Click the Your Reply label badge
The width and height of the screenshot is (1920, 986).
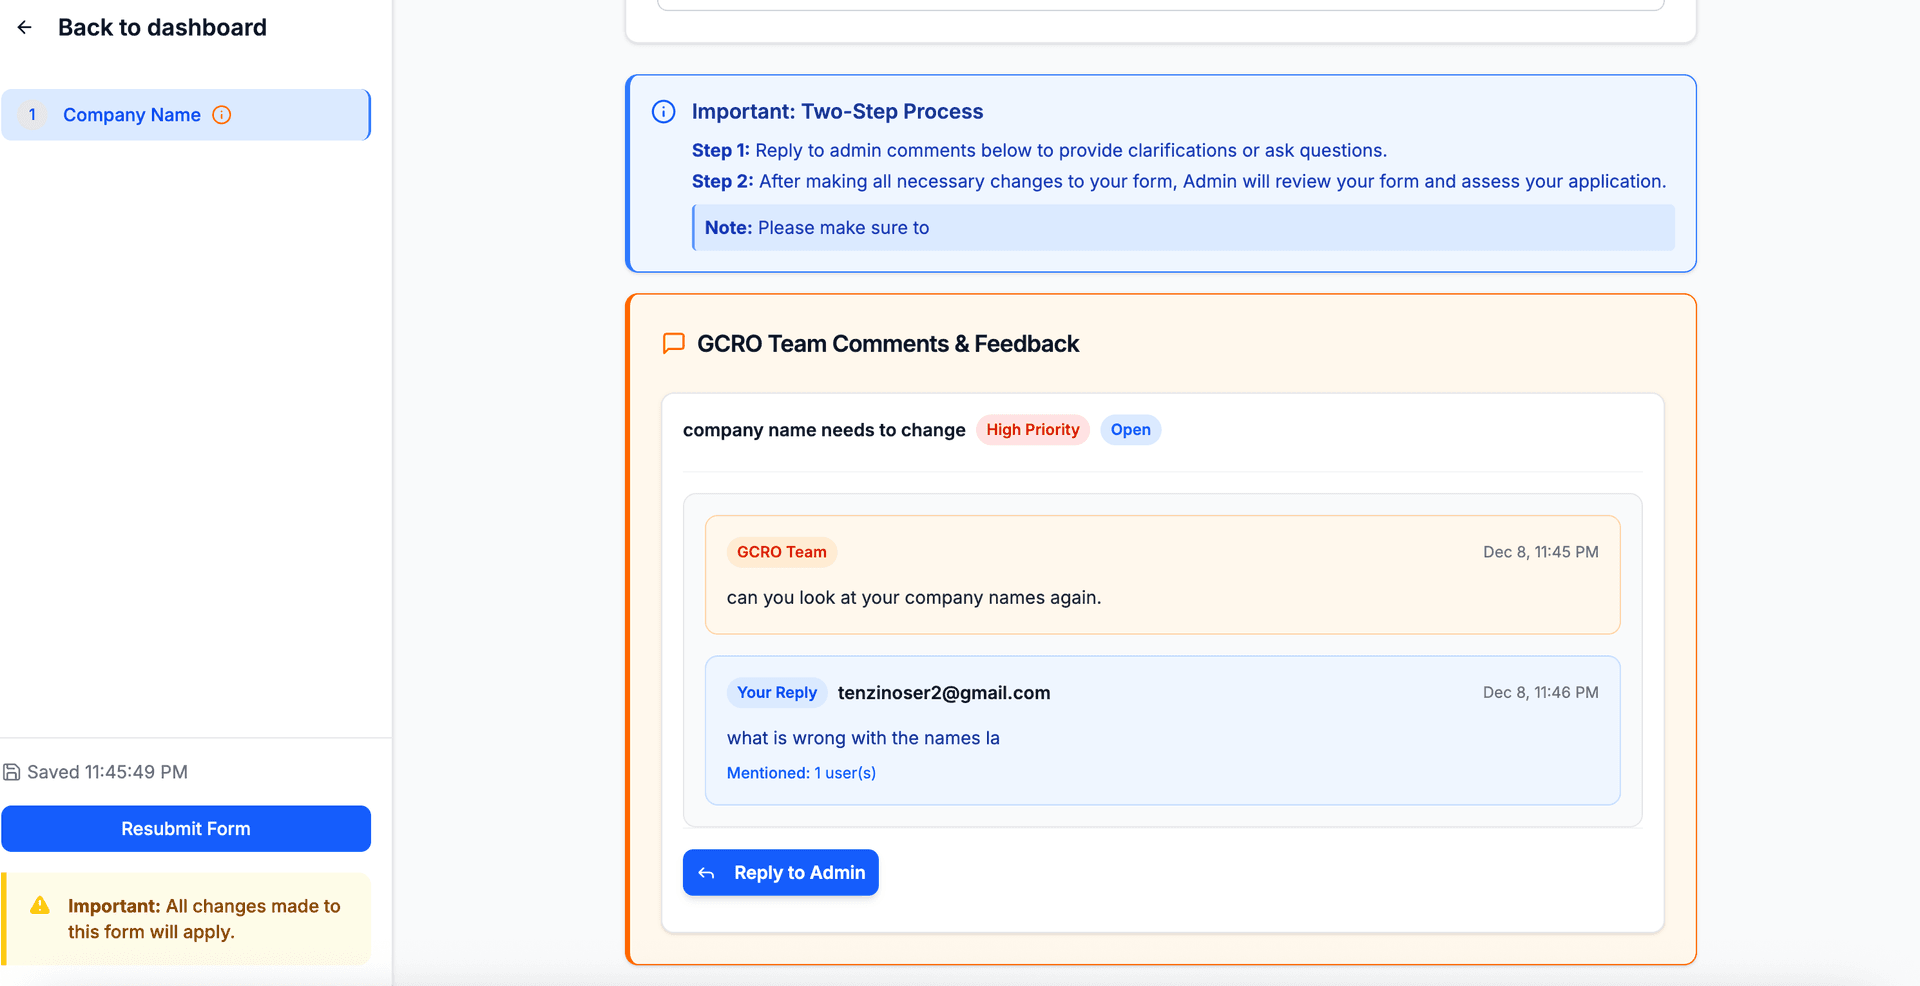click(x=776, y=692)
